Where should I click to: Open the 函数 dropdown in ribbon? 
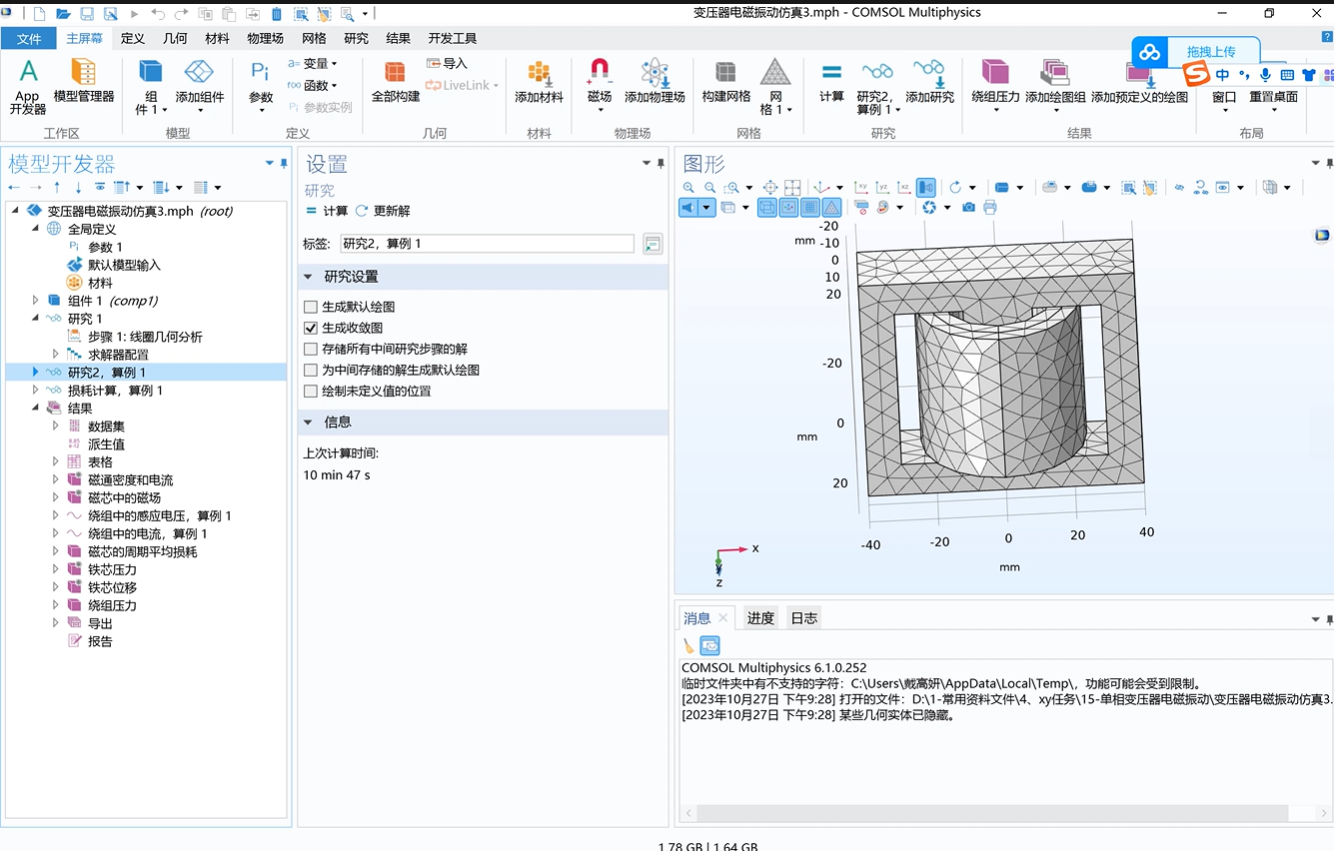point(312,85)
